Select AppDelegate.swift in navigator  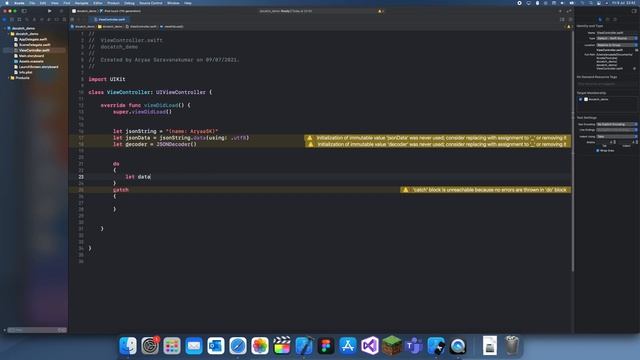(33, 39)
